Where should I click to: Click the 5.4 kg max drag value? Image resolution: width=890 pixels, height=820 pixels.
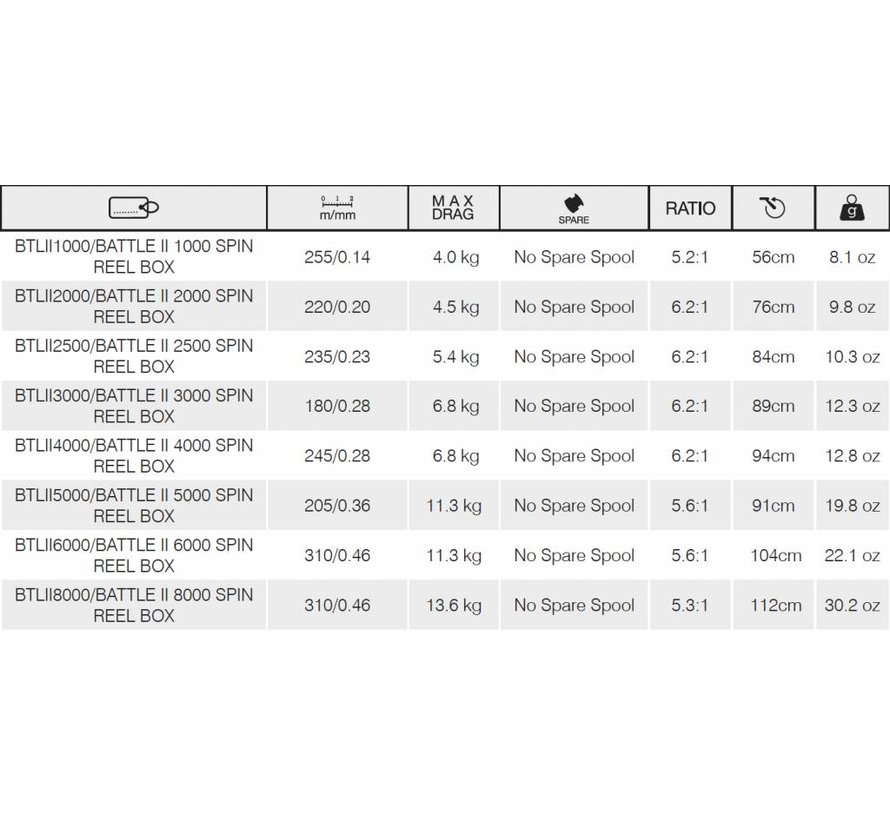pos(456,358)
